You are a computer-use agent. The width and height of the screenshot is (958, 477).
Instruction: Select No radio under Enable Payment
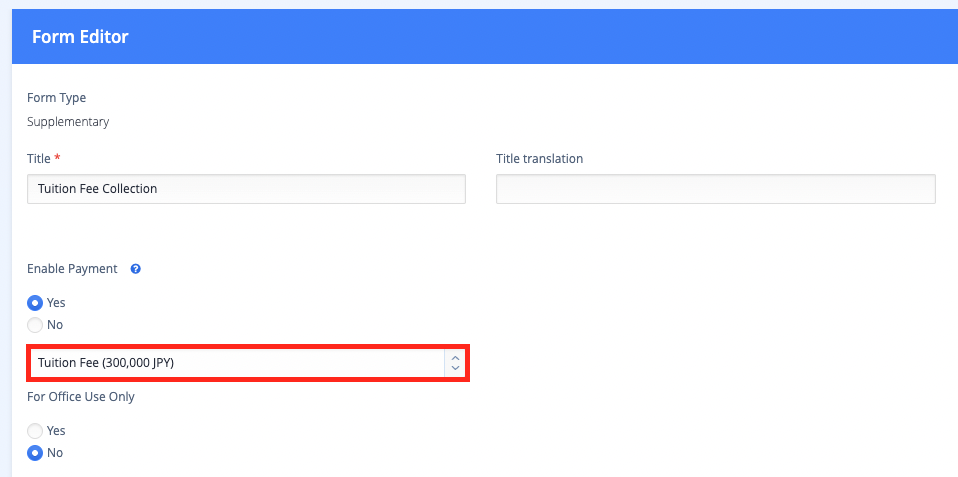tap(35, 324)
